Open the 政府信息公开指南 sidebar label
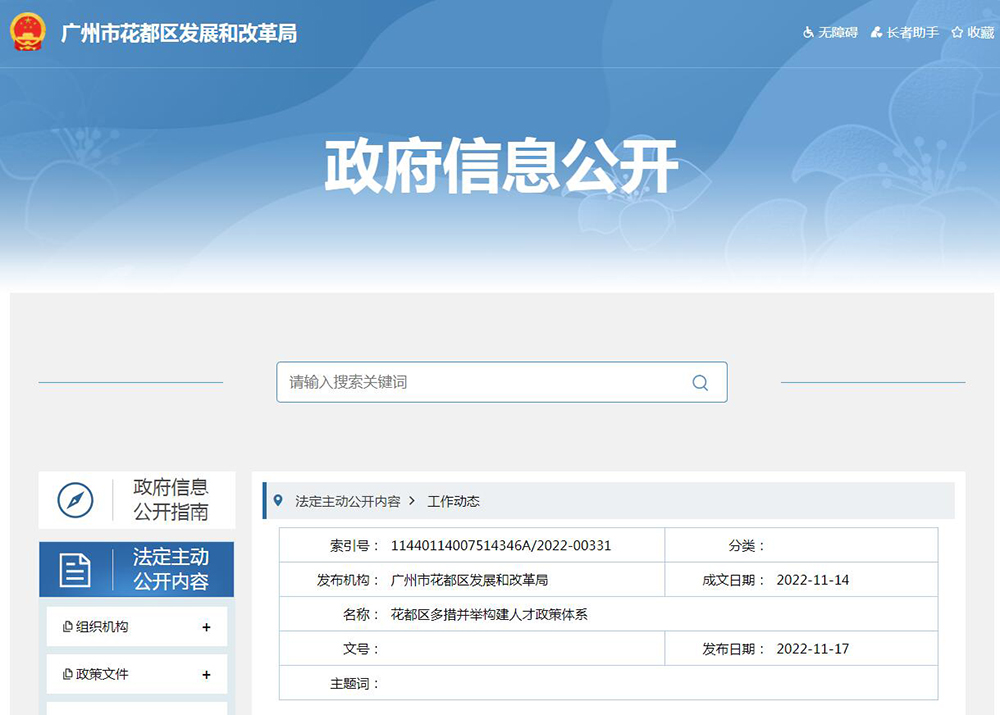 pyautogui.click(x=171, y=500)
